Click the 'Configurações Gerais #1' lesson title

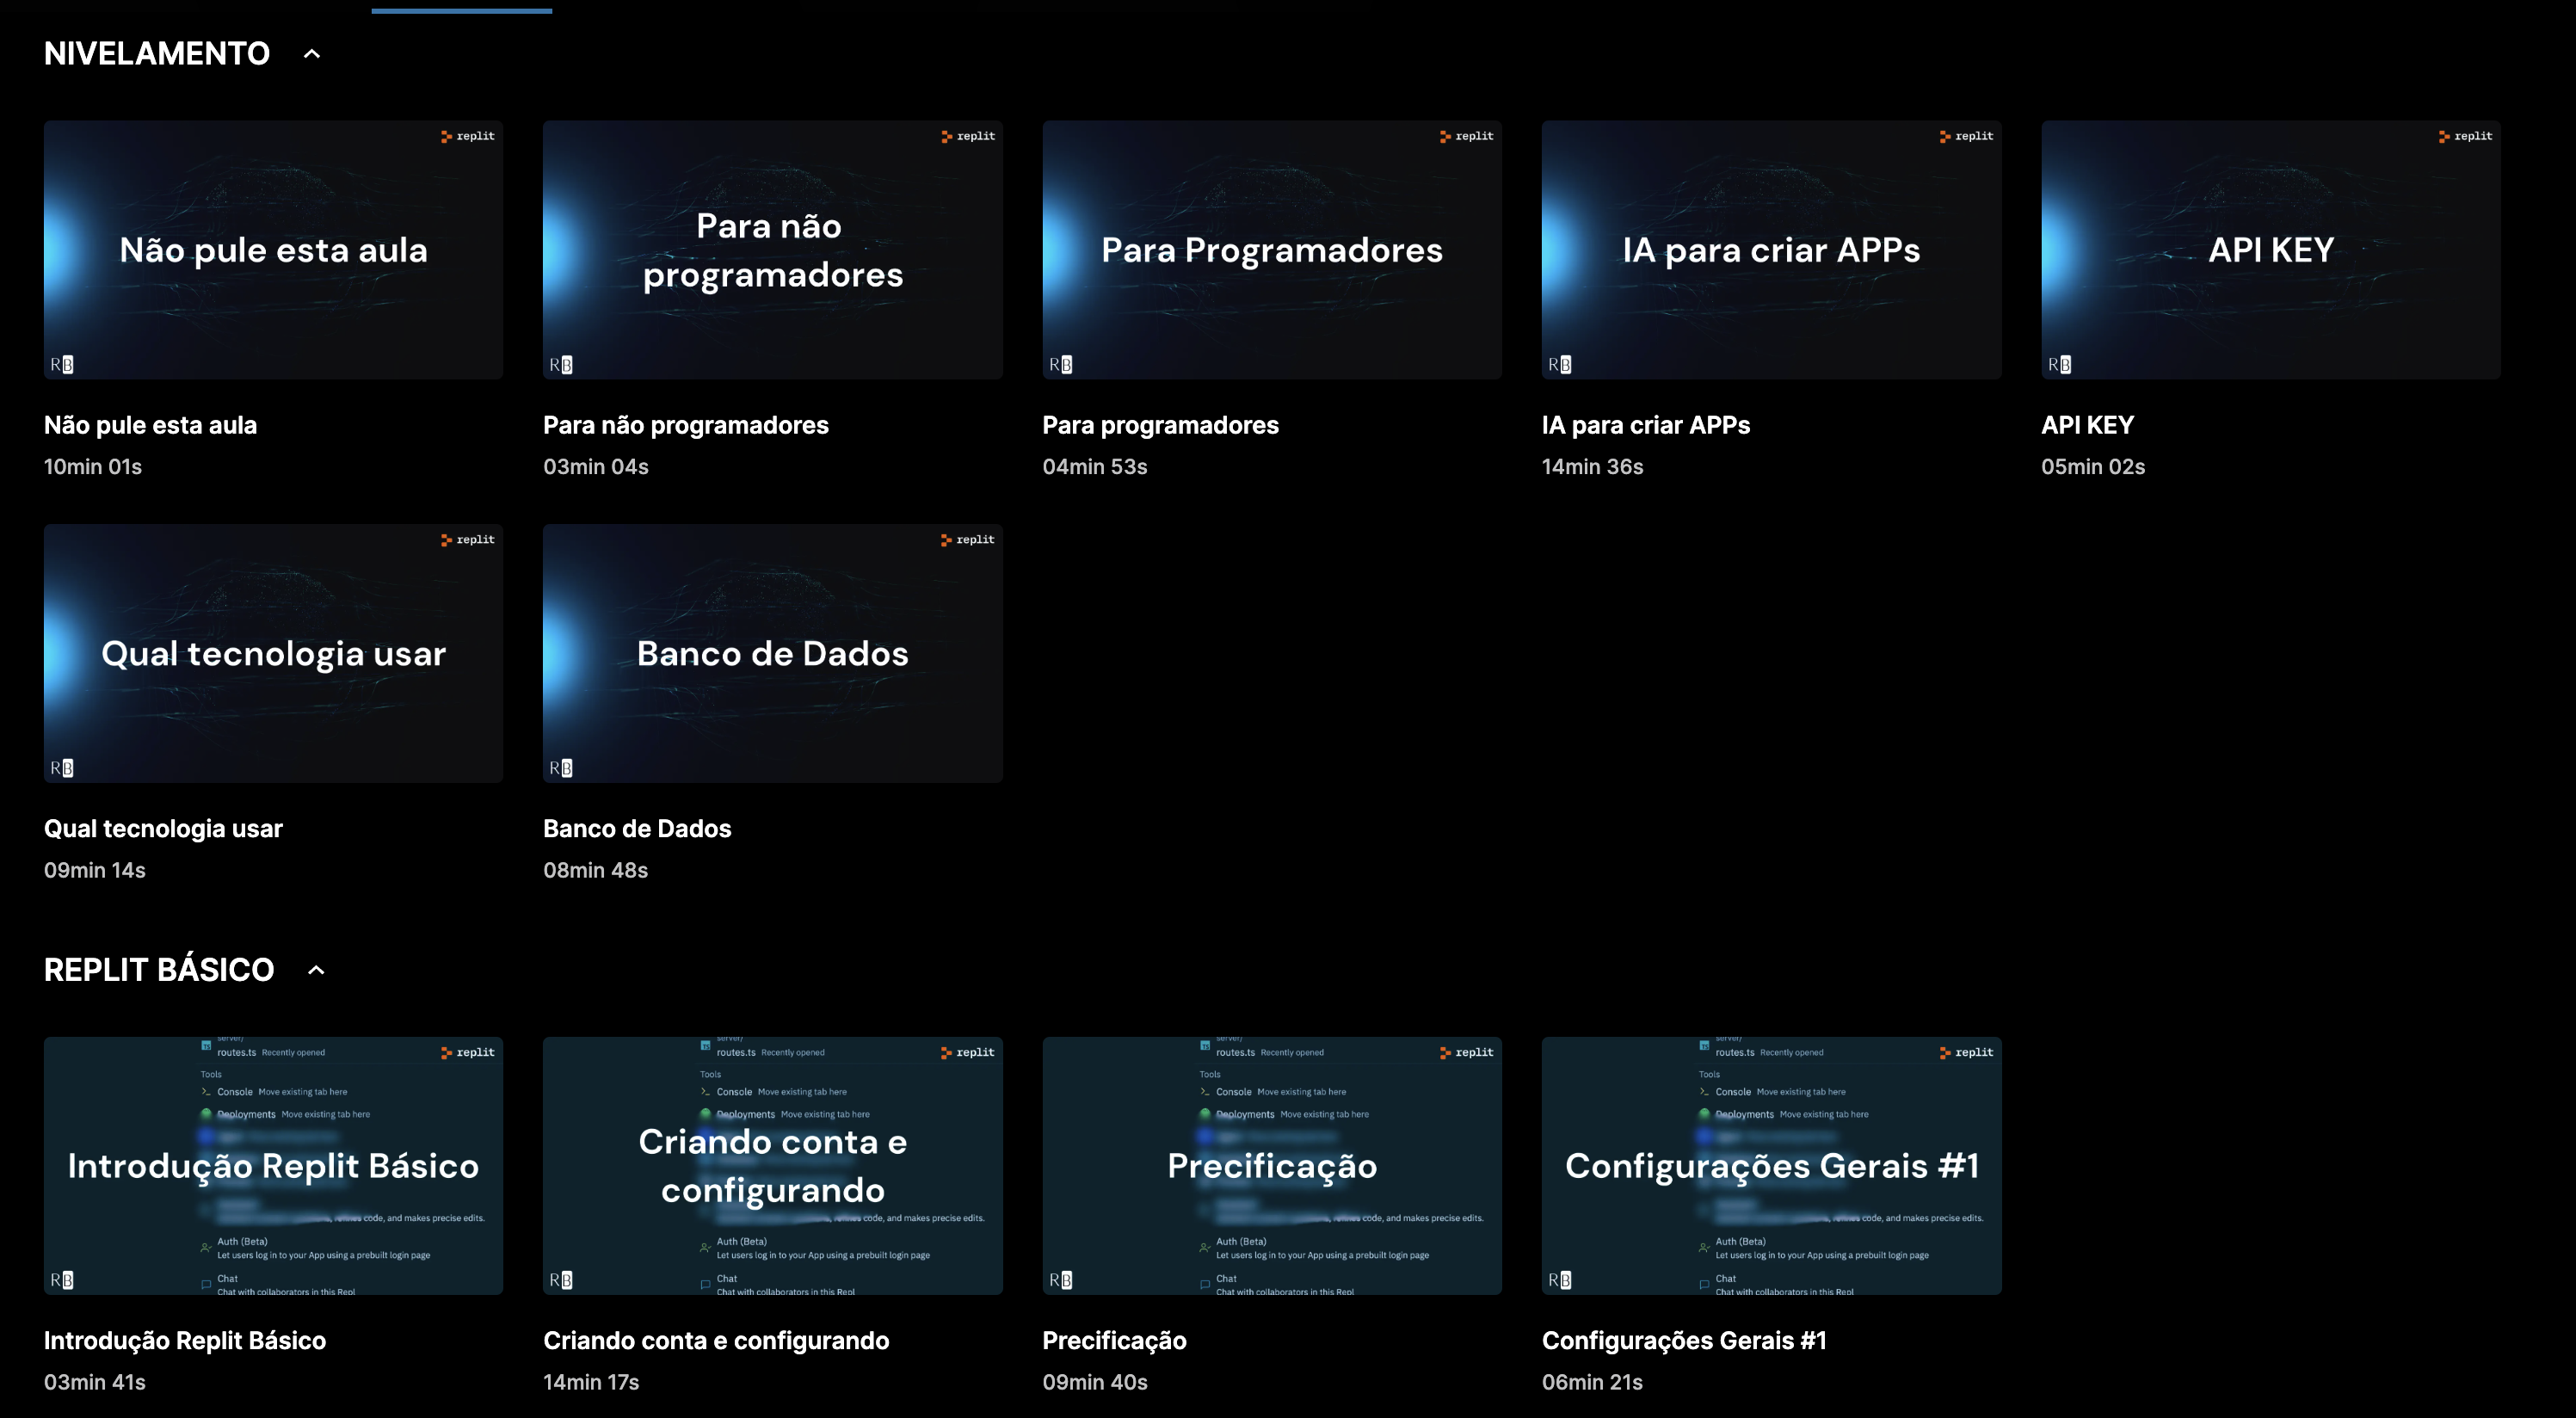1684,1341
